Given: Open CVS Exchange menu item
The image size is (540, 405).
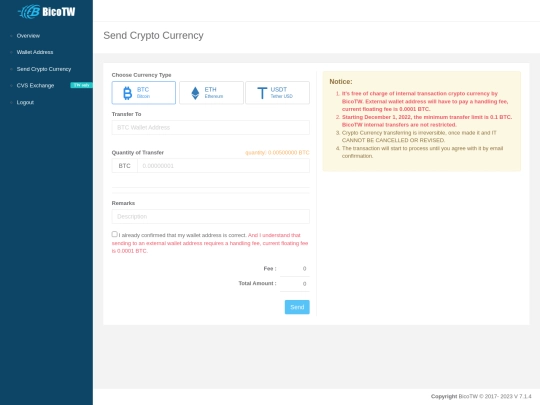Looking at the screenshot, I should 35,85.
